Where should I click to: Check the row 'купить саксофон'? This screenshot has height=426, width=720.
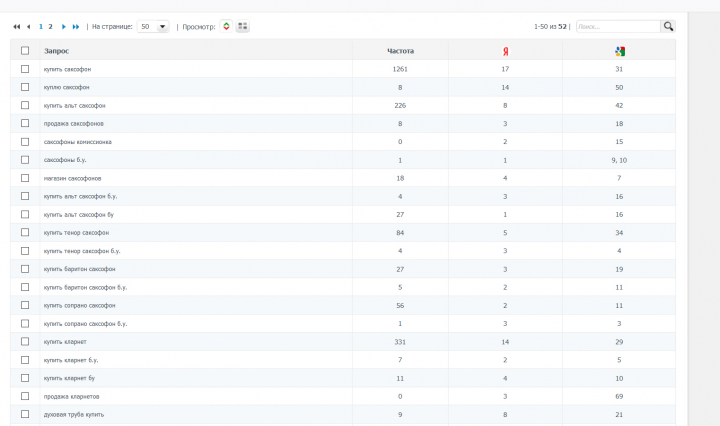click(25, 69)
